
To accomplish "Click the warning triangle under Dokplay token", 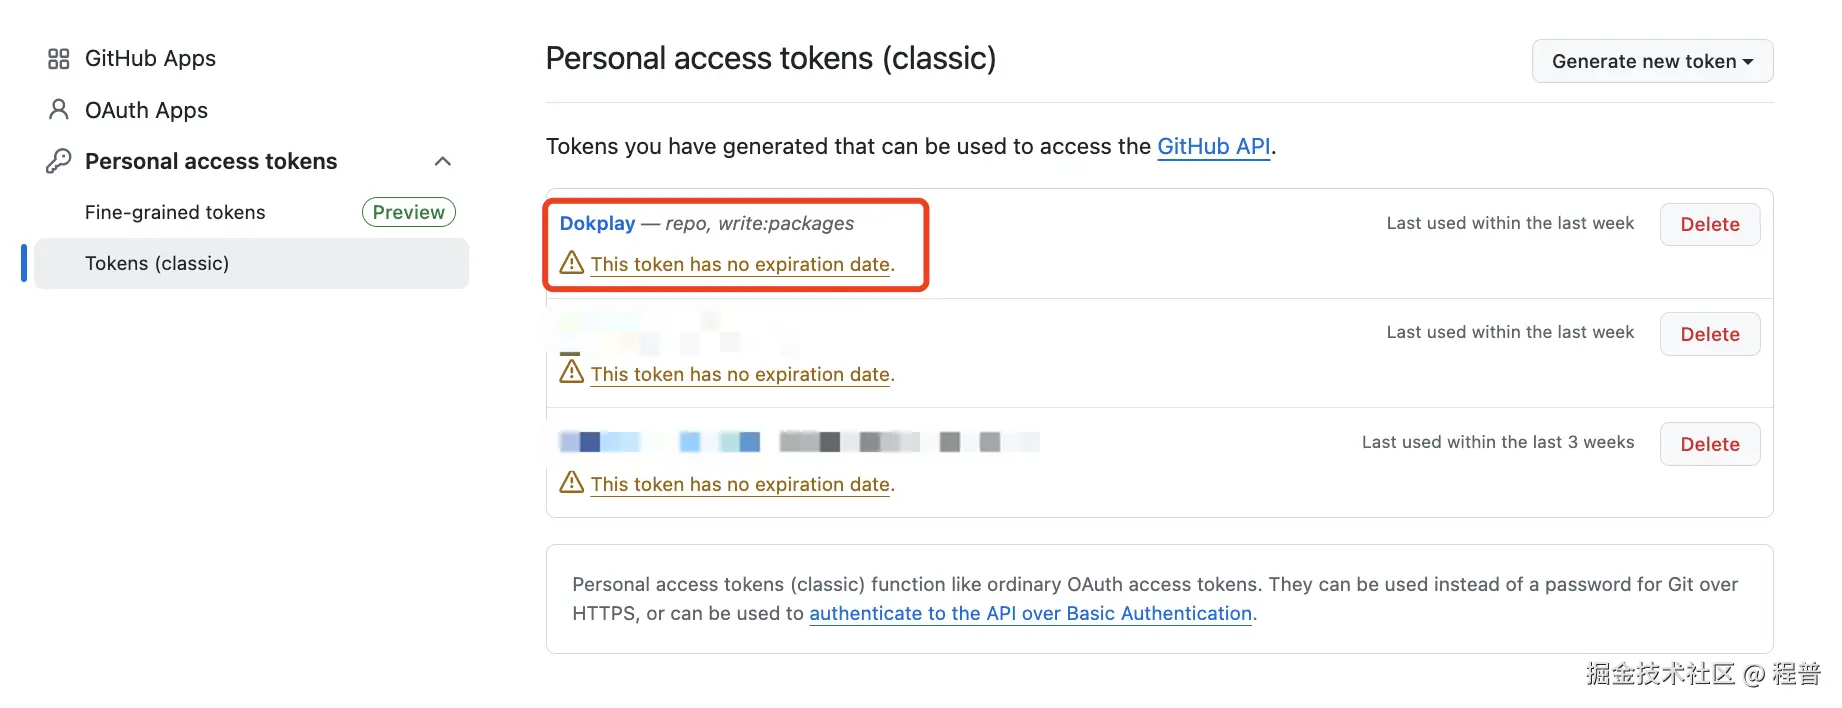I will (x=571, y=262).
